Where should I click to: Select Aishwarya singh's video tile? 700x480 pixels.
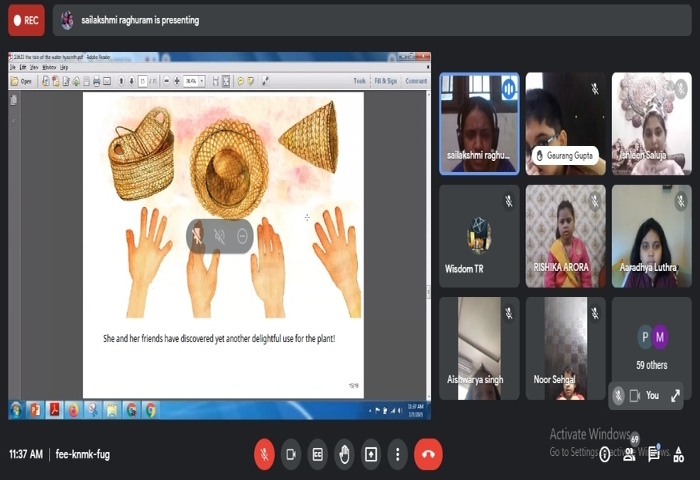[x=479, y=348]
